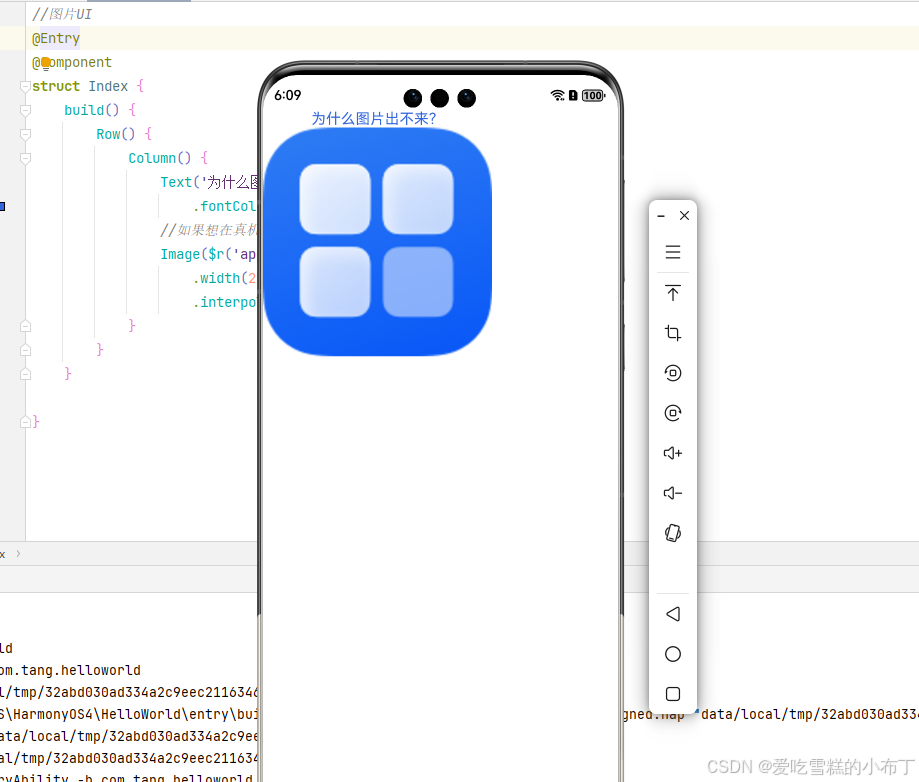Viewport: 919px width, 782px height.
Task: Click 'om.tang.helloworld' in the log output
Action: coord(70,670)
